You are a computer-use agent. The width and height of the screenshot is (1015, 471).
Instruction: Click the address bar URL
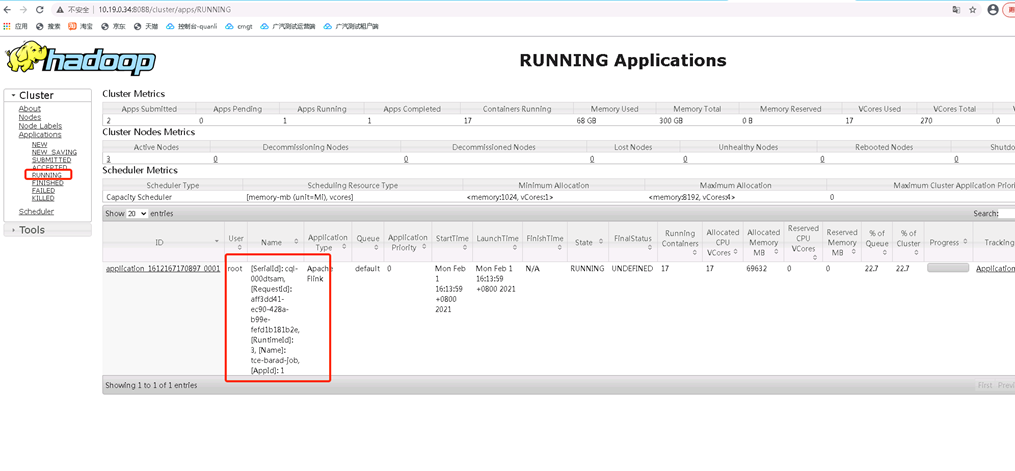click(x=164, y=10)
